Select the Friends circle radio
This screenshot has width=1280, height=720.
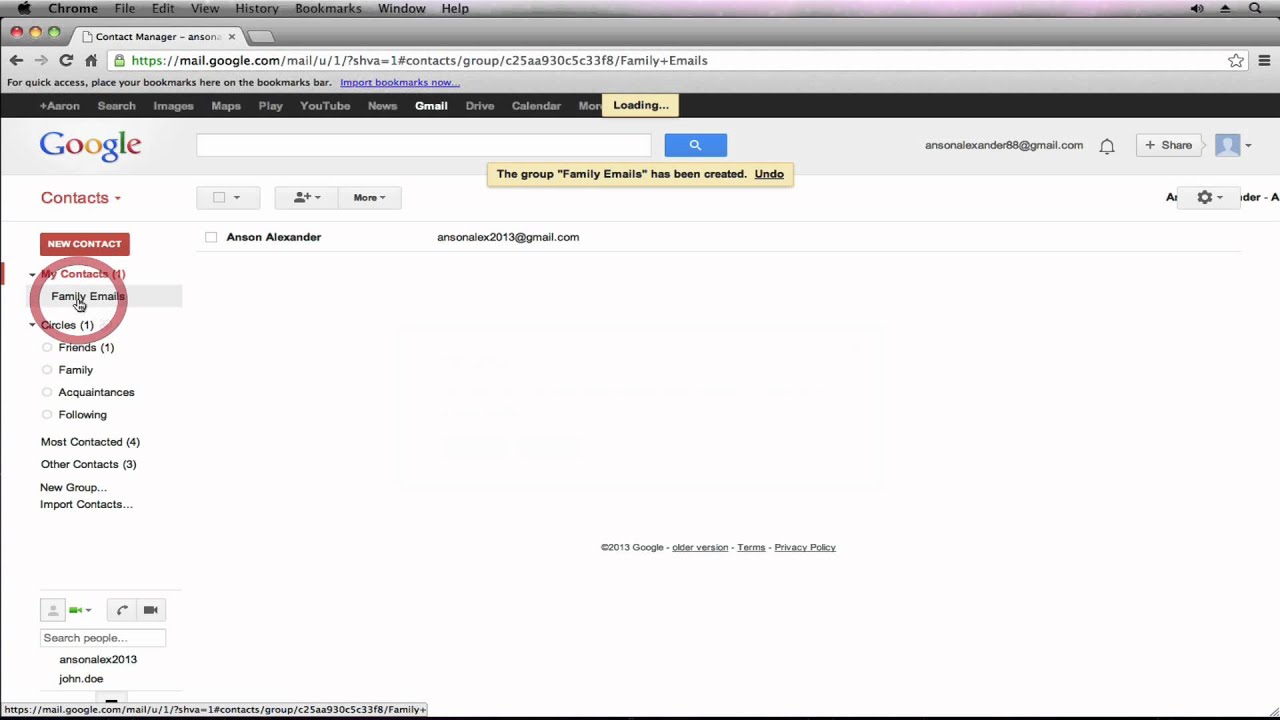pyautogui.click(x=47, y=347)
